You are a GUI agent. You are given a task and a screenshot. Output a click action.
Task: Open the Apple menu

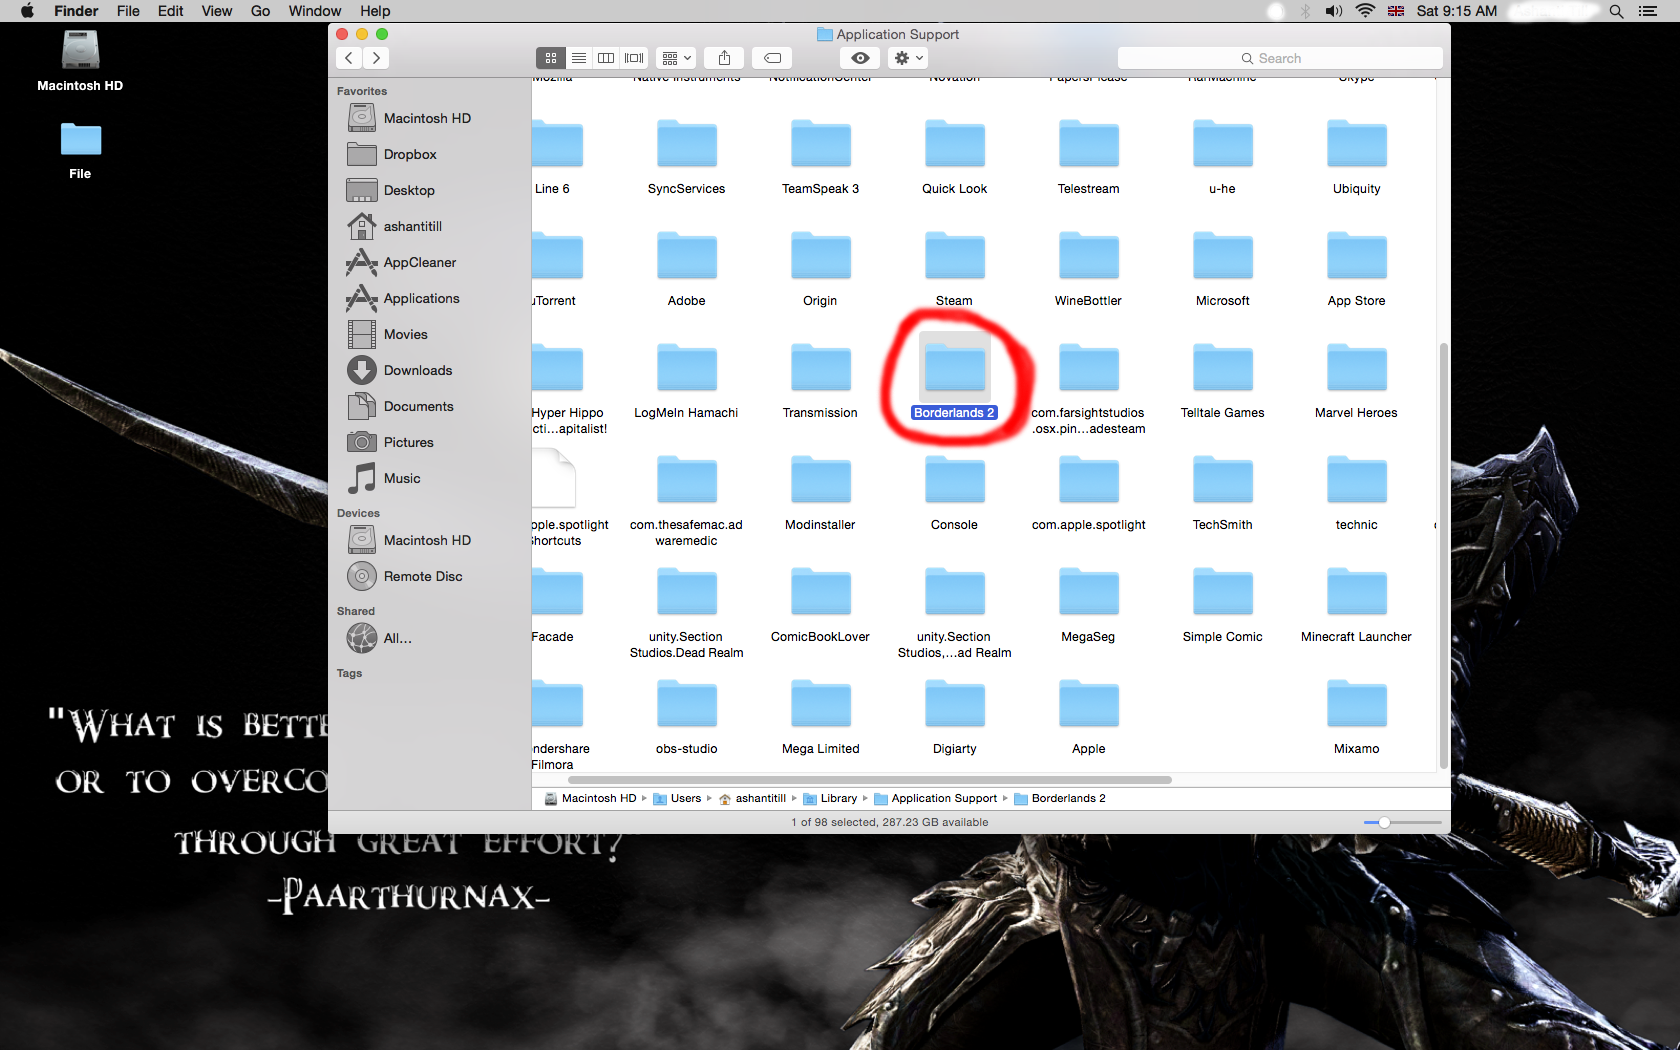click(28, 11)
